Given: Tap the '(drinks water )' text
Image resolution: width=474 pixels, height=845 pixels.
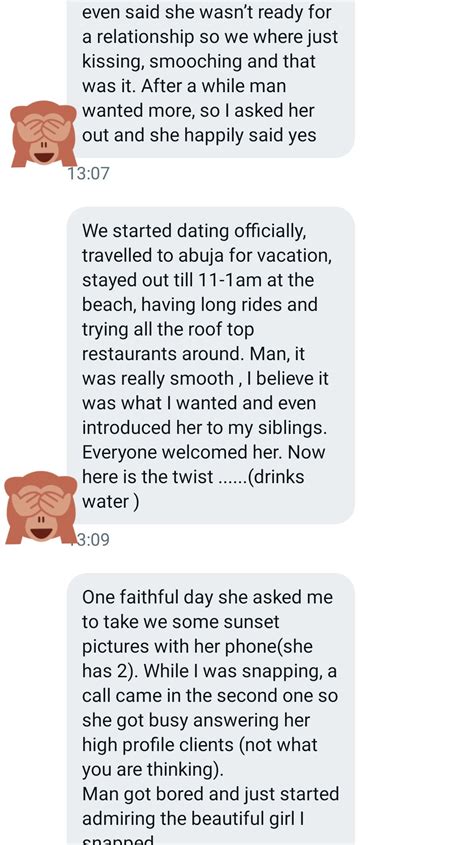Looking at the screenshot, I should point(193,489).
